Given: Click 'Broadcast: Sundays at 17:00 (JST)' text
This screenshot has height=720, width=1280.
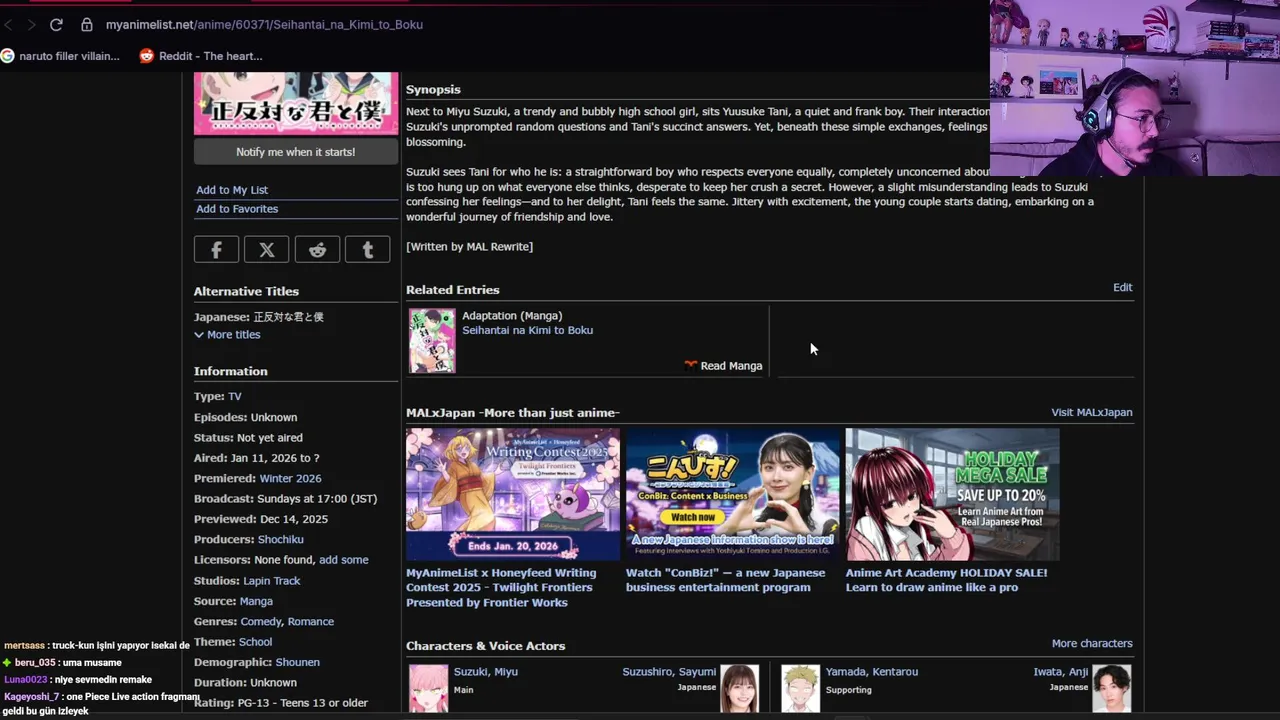Looking at the screenshot, I should 285,499.
